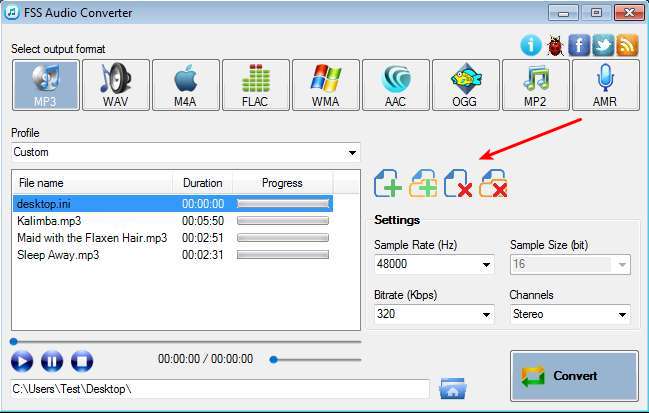Click the Progress column header
The image size is (649, 413).
(x=283, y=183)
